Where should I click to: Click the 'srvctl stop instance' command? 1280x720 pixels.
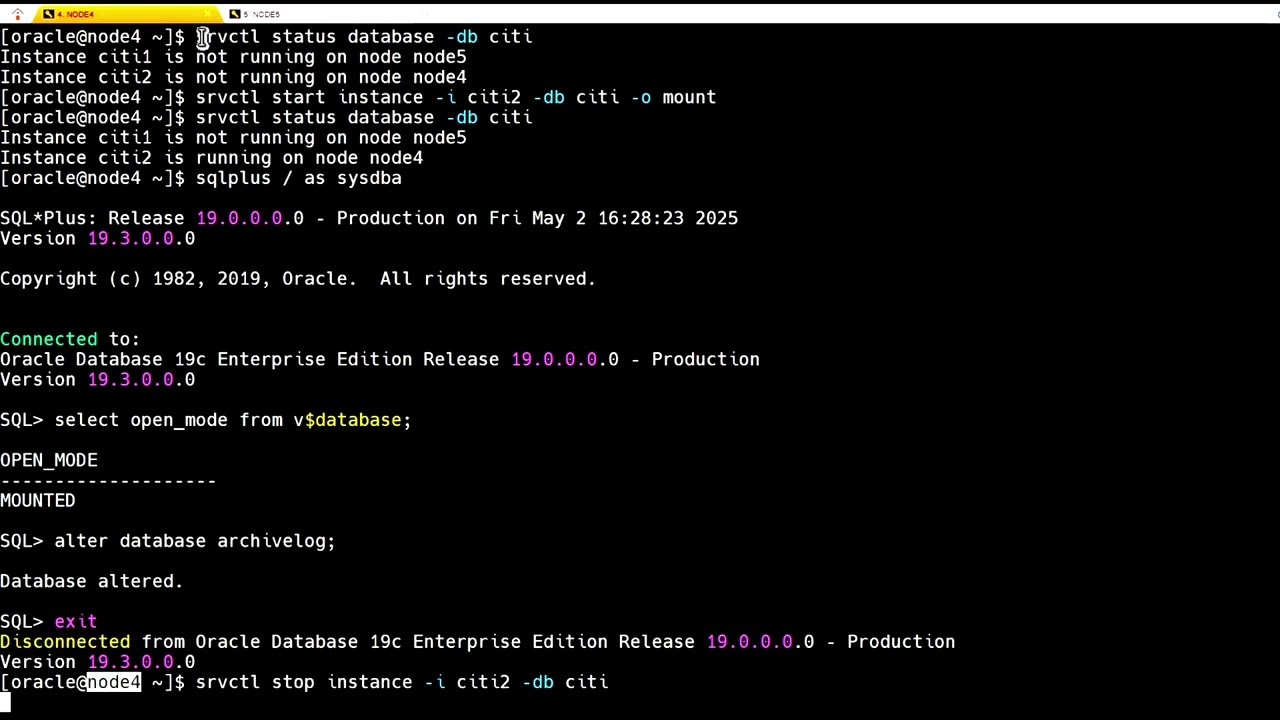click(x=402, y=682)
